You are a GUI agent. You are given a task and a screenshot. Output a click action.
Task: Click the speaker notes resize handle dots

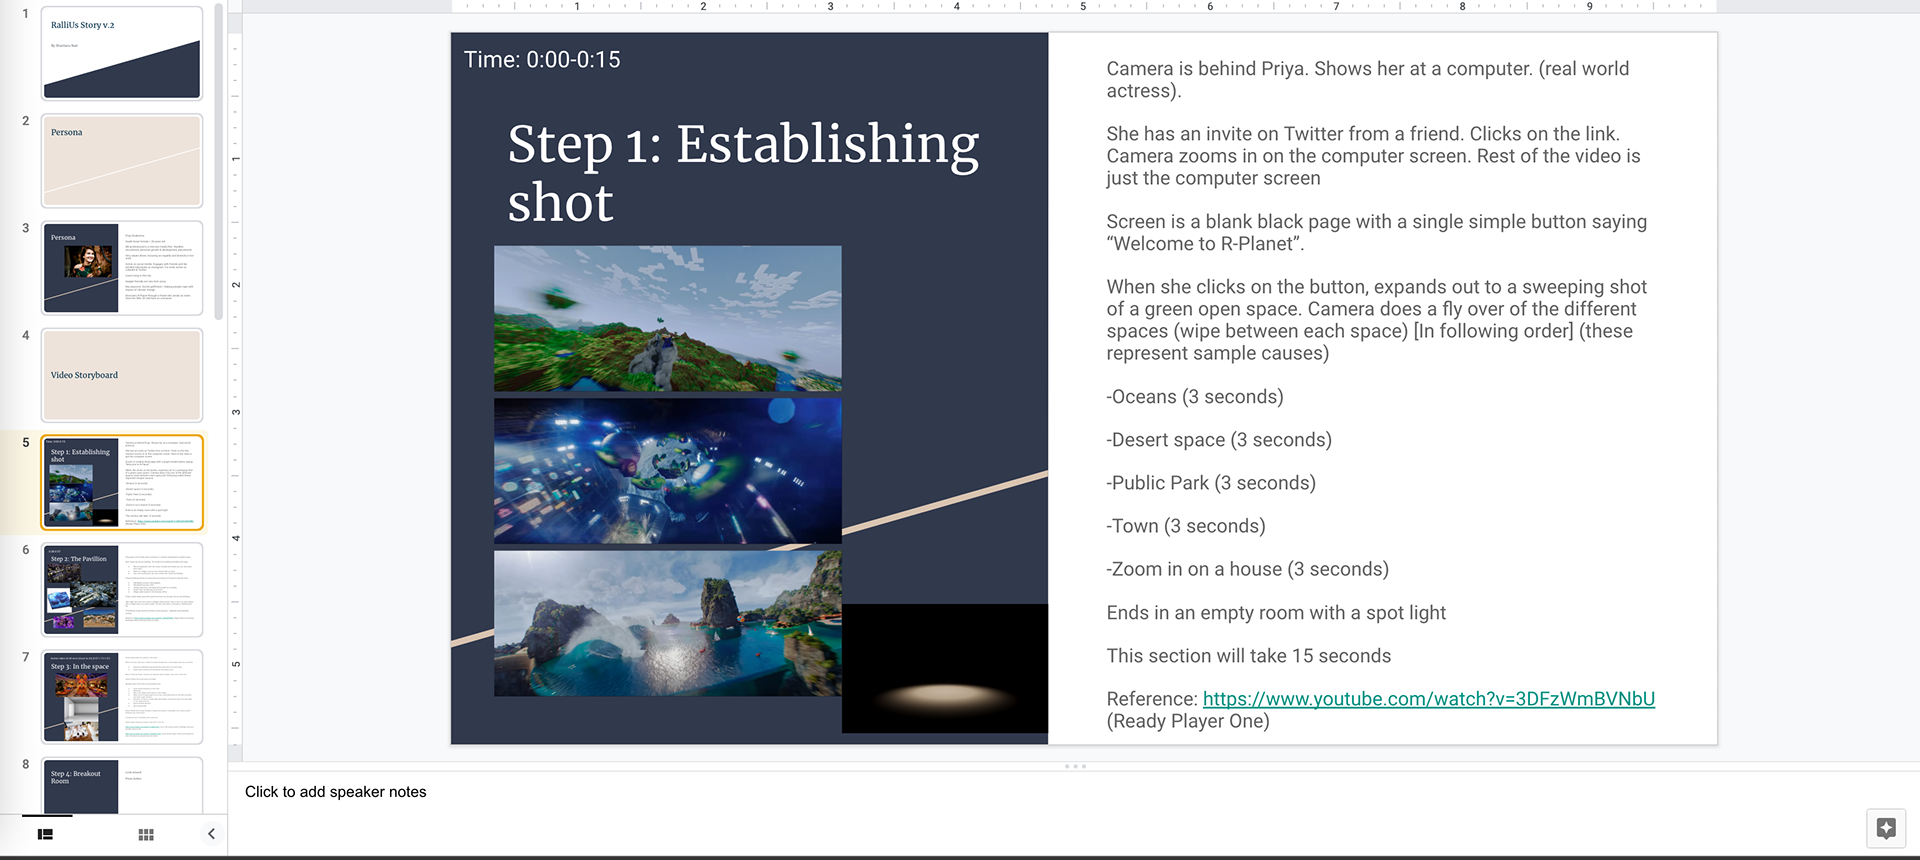tap(1075, 767)
